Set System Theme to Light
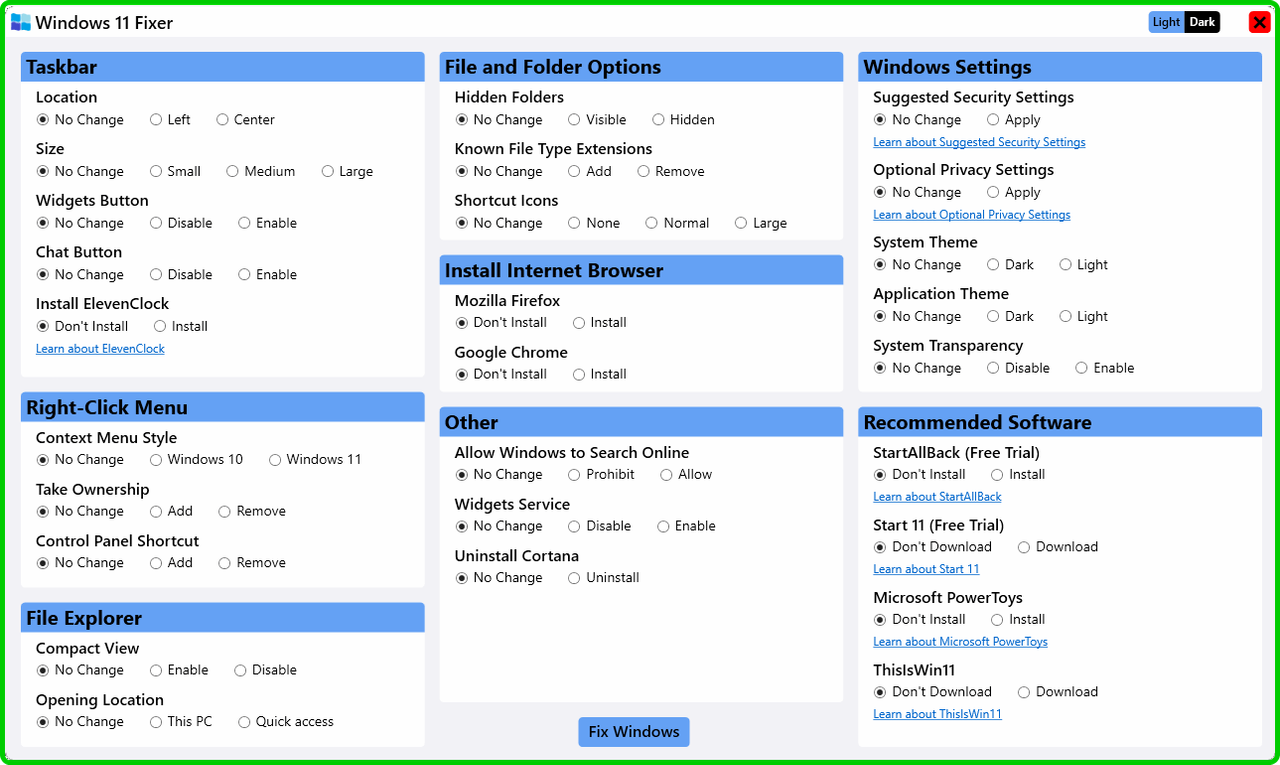 pos(1084,265)
